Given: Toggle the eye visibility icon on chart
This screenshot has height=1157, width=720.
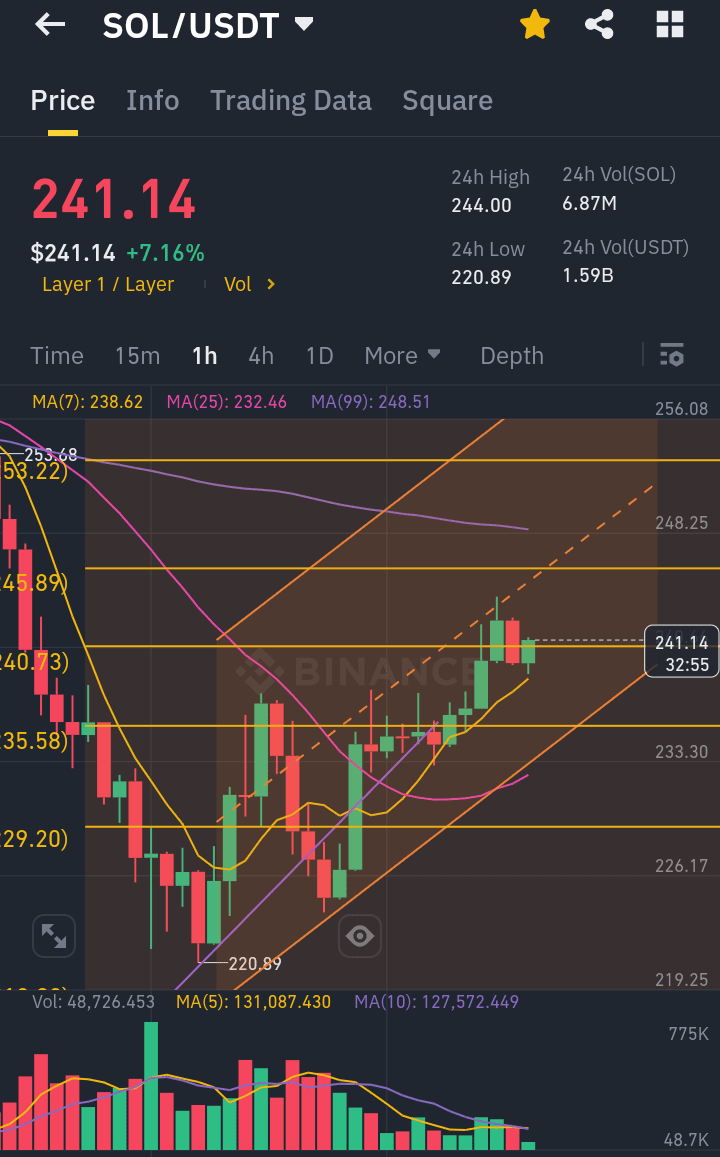Looking at the screenshot, I should (x=360, y=936).
